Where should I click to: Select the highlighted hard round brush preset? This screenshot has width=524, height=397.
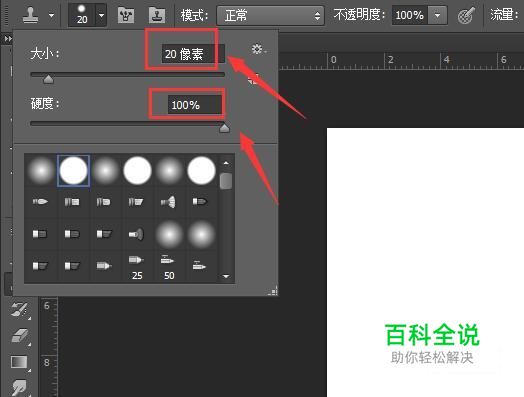[73, 170]
